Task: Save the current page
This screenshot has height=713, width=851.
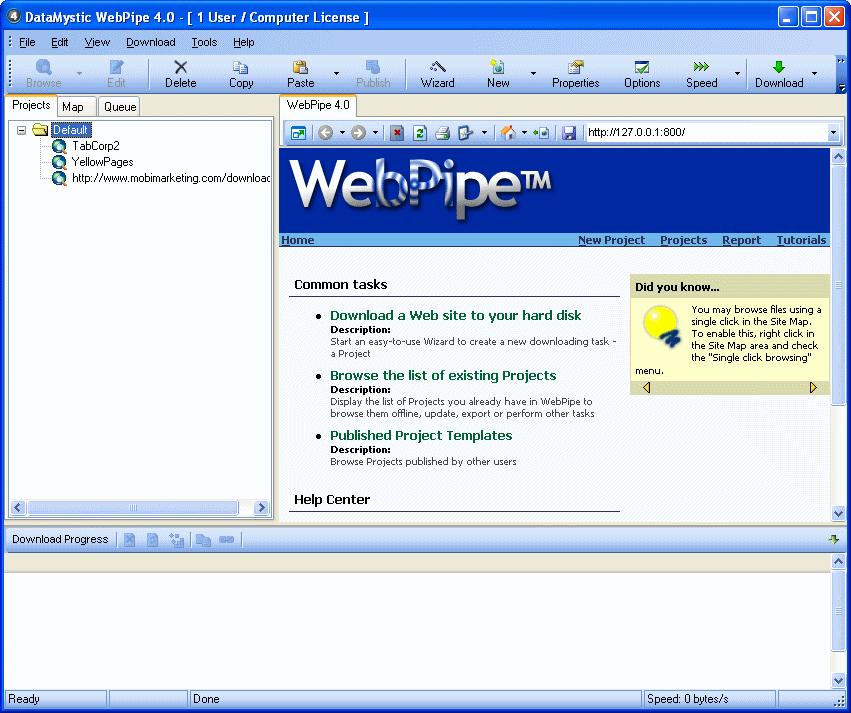Action: (x=570, y=132)
